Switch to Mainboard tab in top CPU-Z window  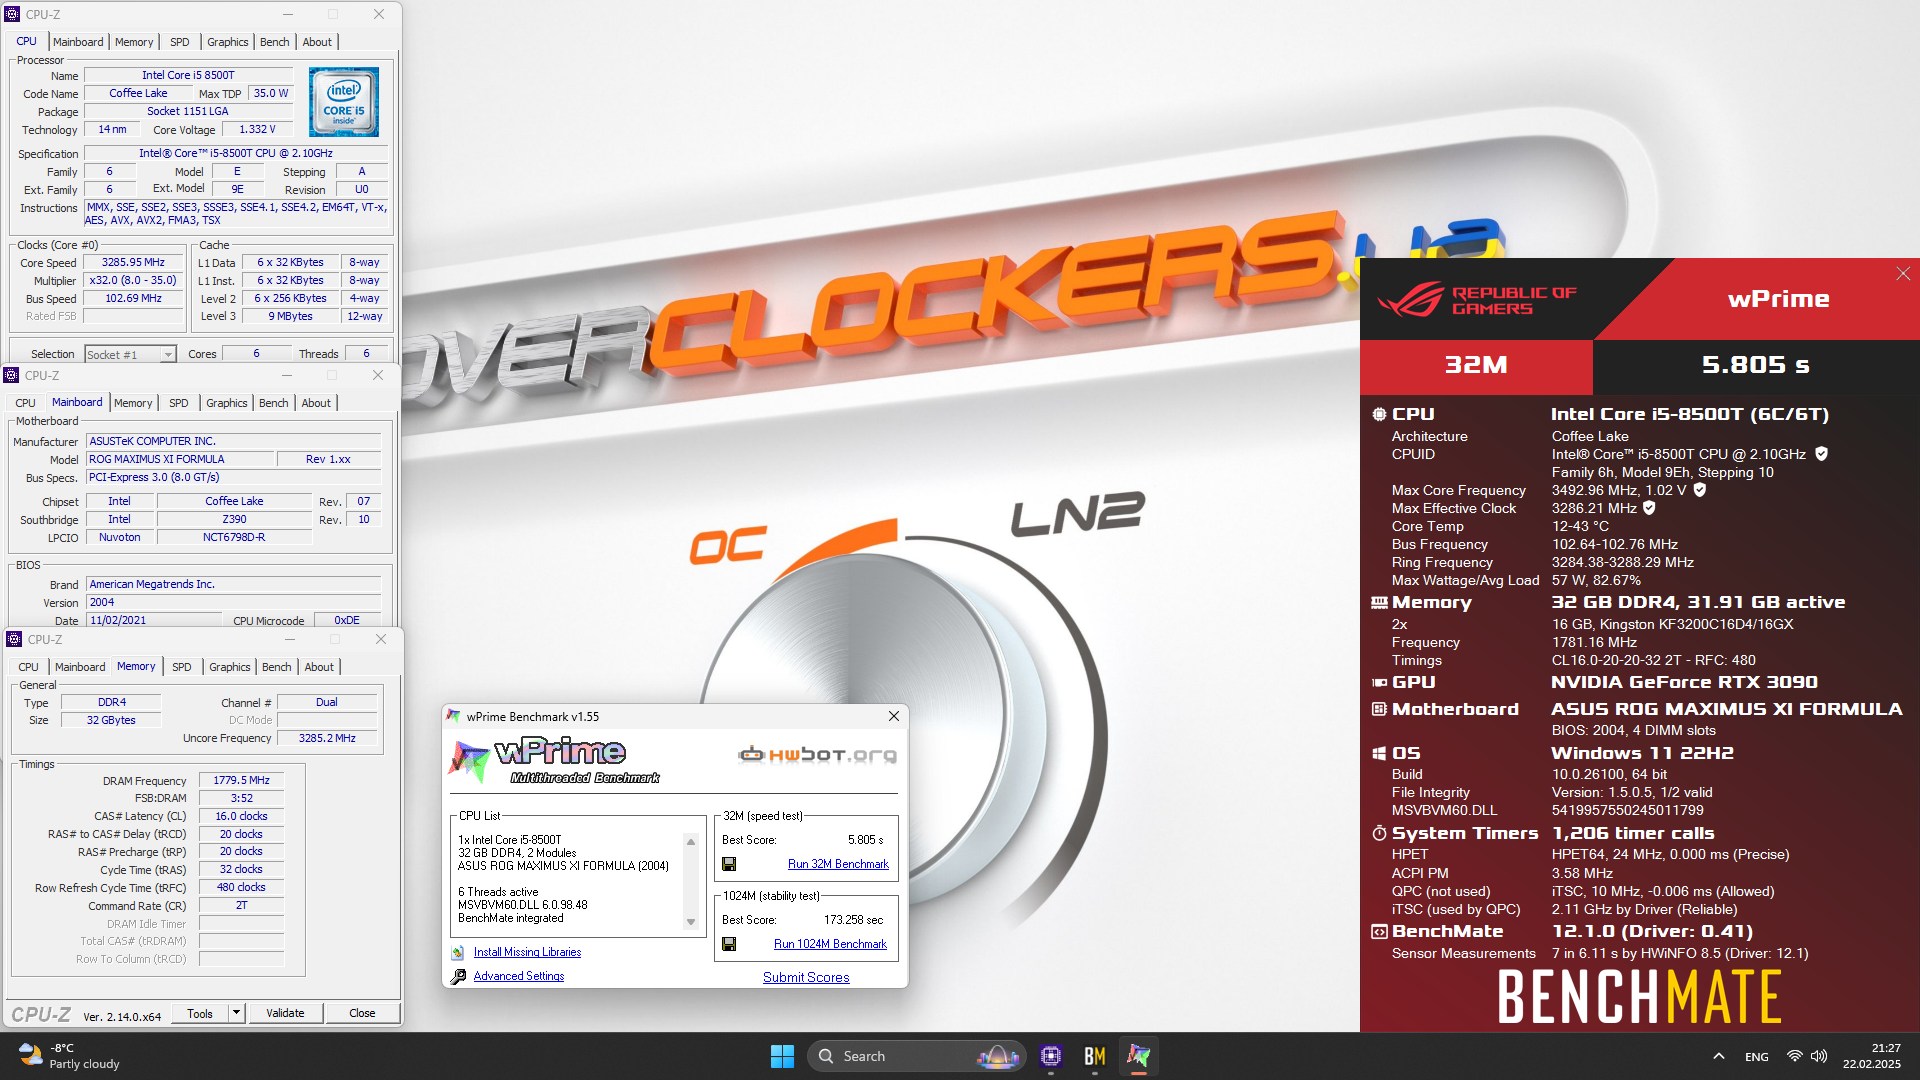pyautogui.click(x=78, y=42)
